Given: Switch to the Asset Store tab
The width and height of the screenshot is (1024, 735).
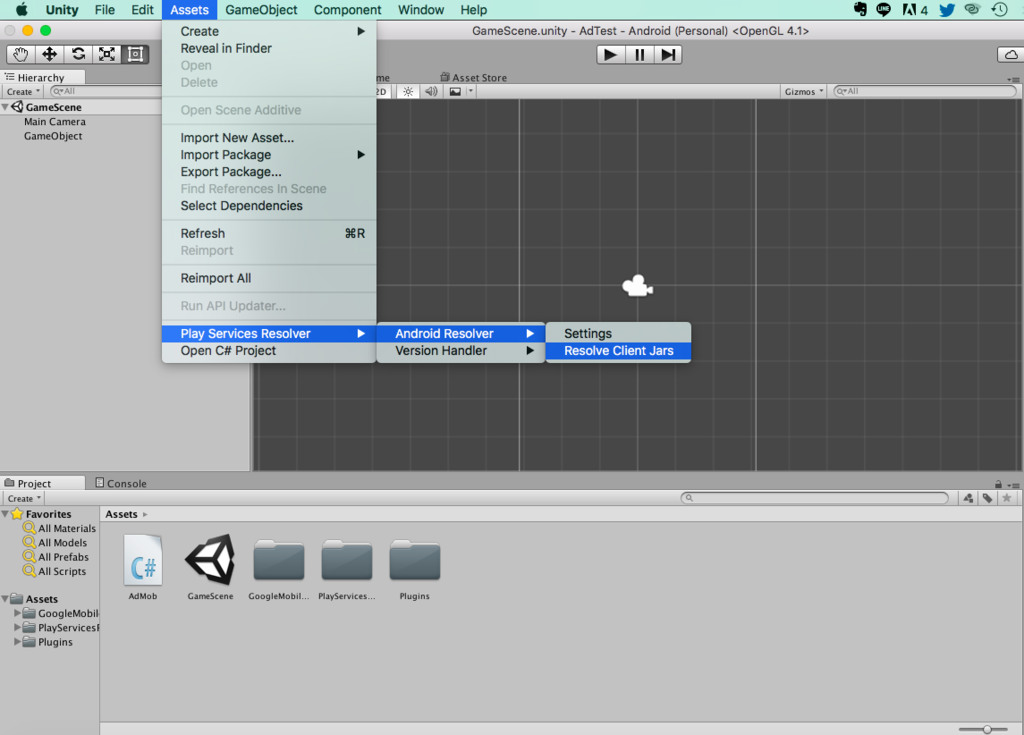Looking at the screenshot, I should tap(473, 78).
